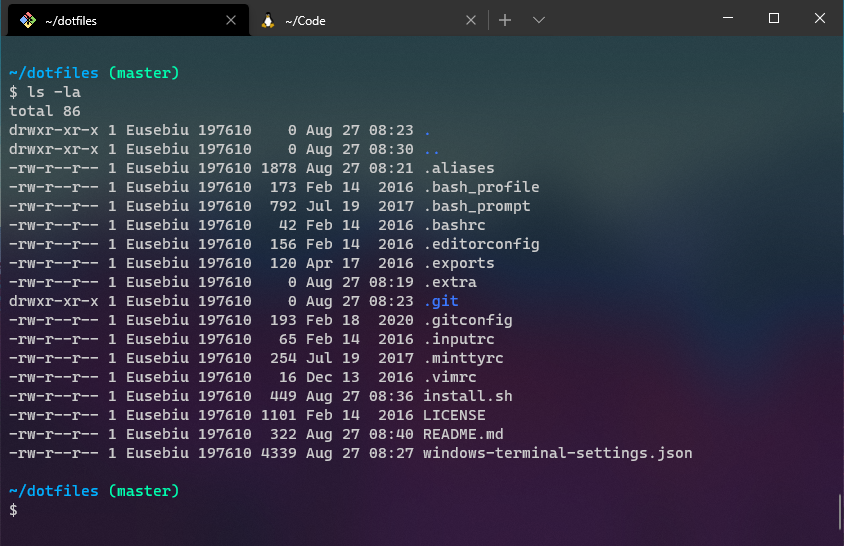Click the .bashrc file name
The height and width of the screenshot is (546, 844).
[455, 225]
